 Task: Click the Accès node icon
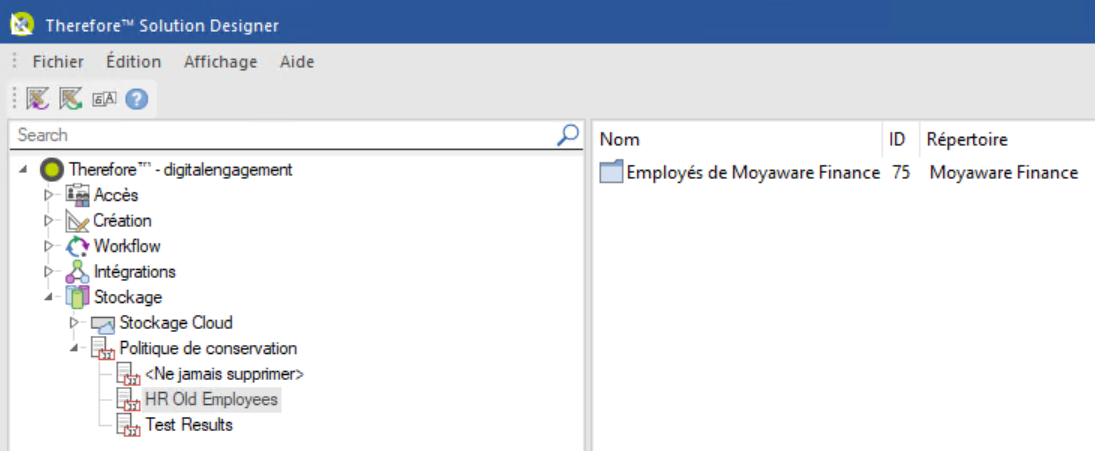[78, 195]
